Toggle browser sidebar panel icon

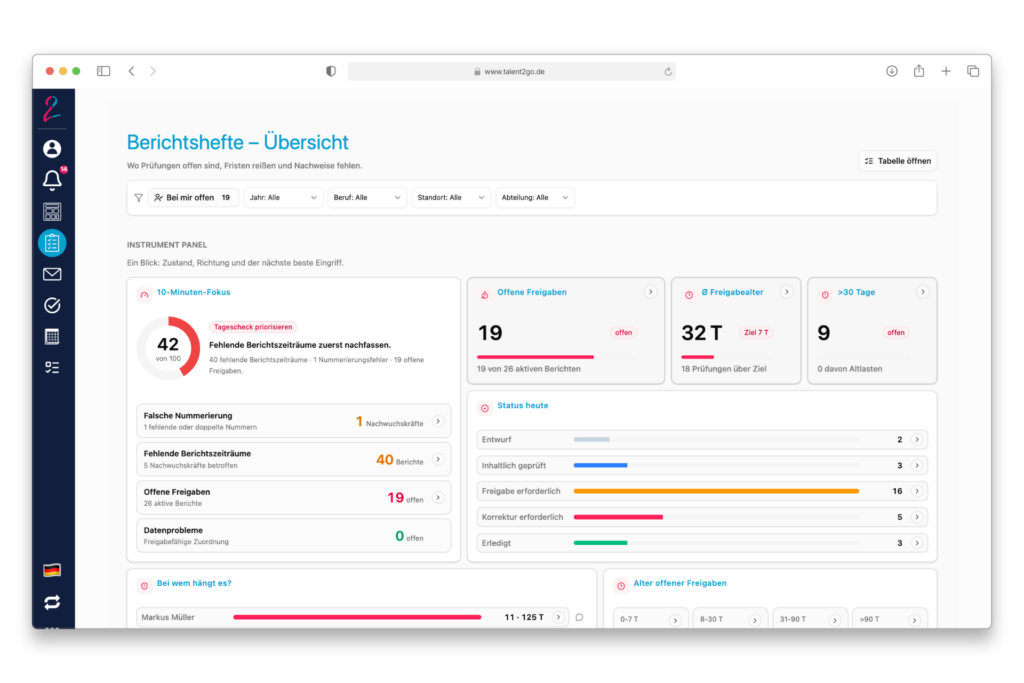pos(103,71)
